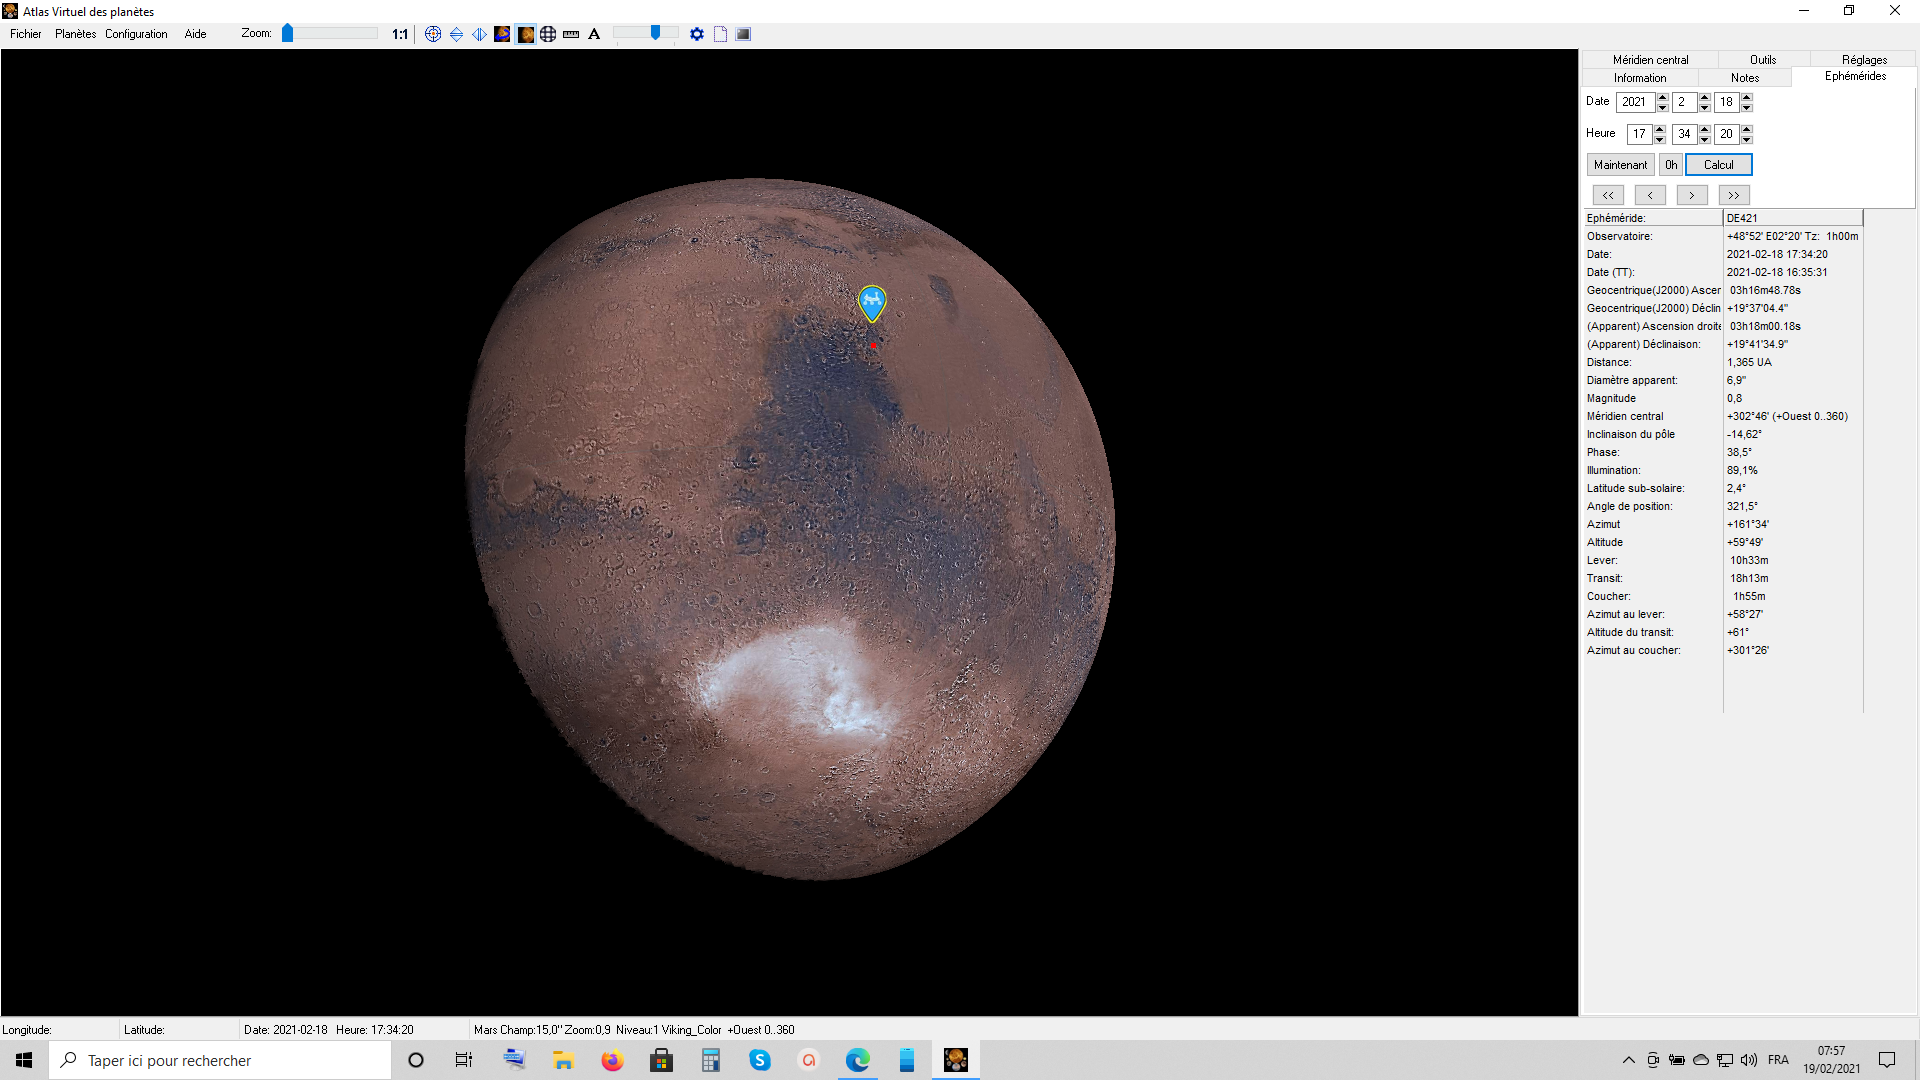The image size is (1920, 1080).
Task: Click the 1:1 zoom reset button
Action: pyautogui.click(x=400, y=34)
